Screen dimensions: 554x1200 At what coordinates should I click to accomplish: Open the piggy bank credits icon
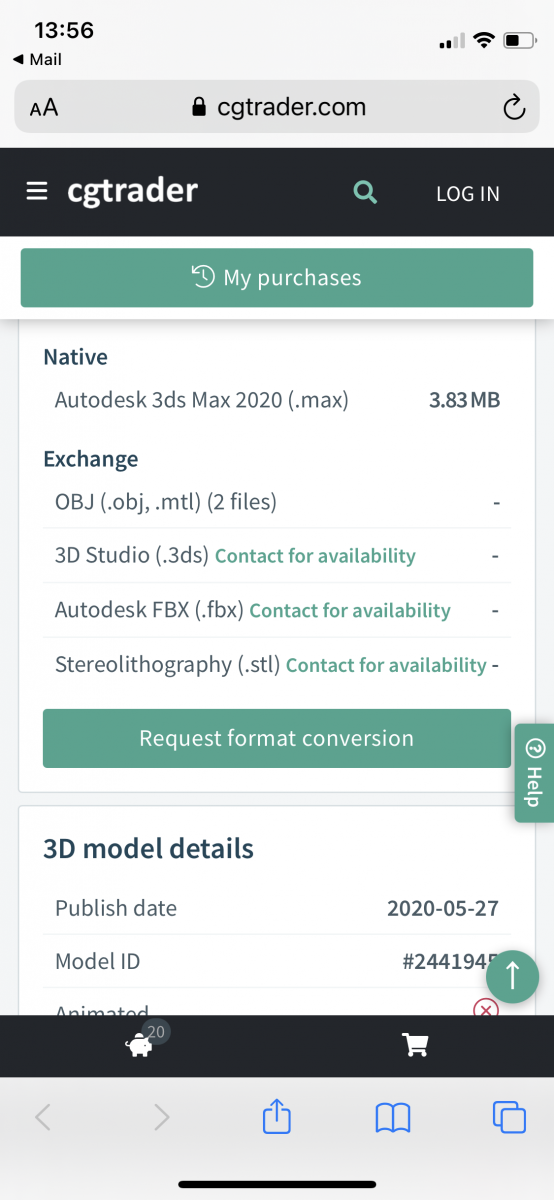[138, 1046]
